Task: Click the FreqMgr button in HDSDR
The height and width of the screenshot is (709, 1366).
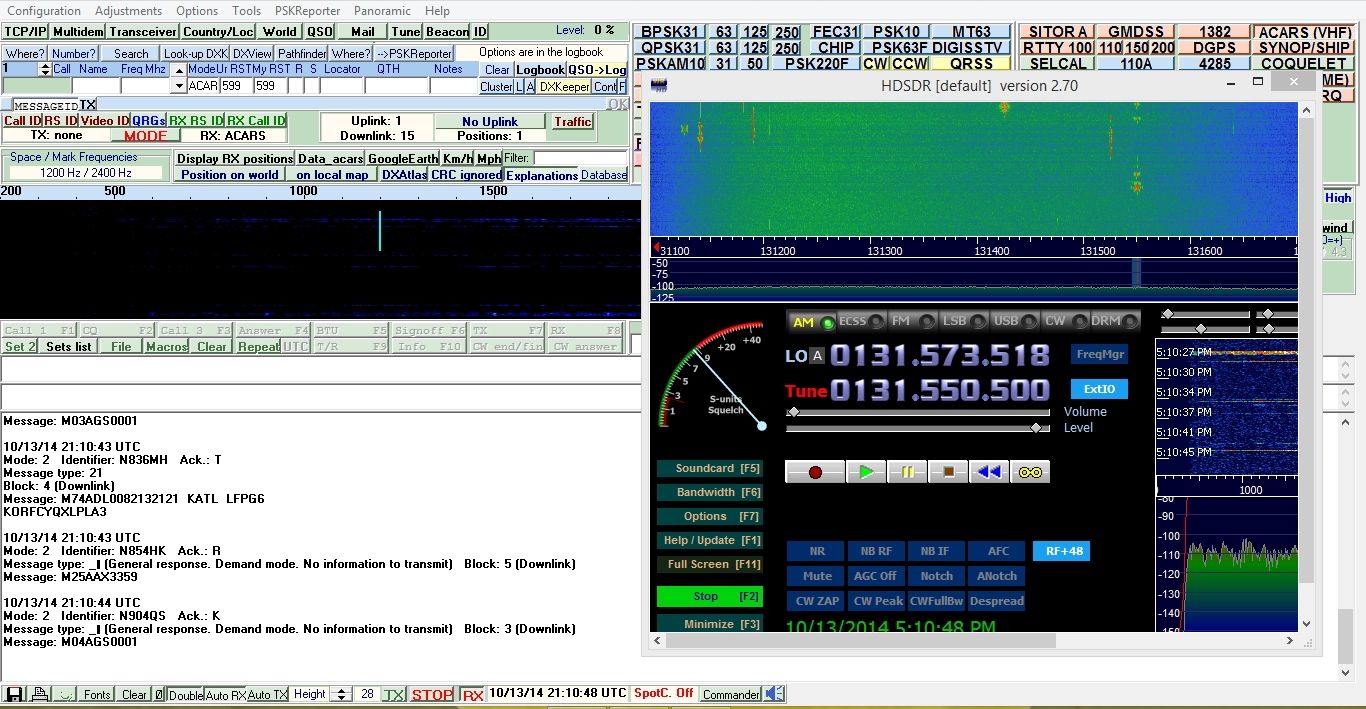Action: (x=1099, y=354)
